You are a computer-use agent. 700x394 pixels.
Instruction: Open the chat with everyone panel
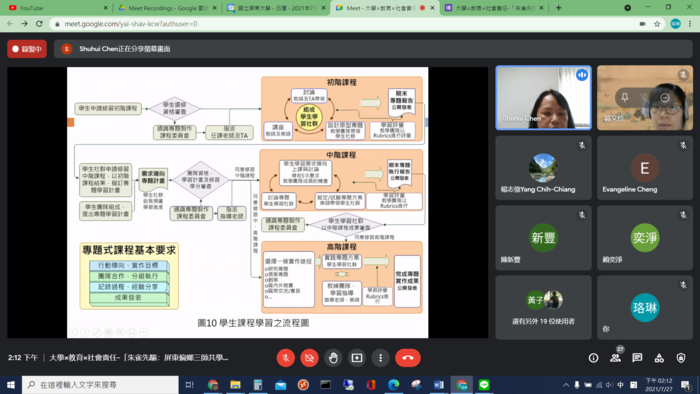tap(637, 358)
